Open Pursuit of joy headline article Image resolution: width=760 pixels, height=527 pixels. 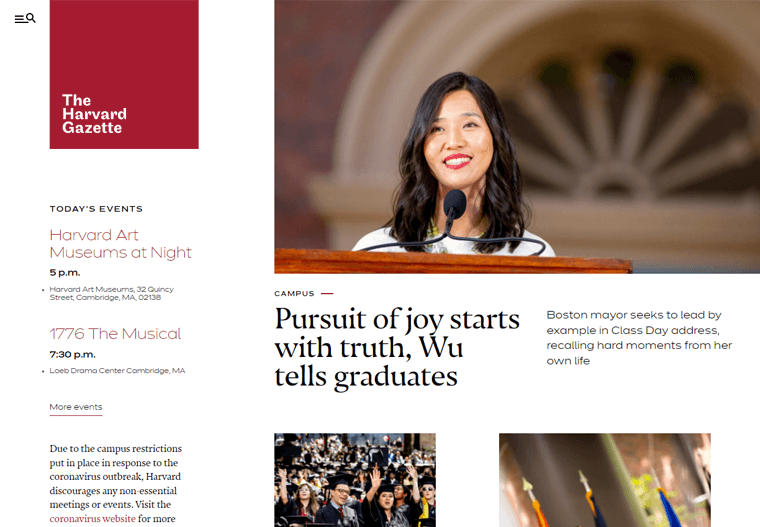coord(397,347)
